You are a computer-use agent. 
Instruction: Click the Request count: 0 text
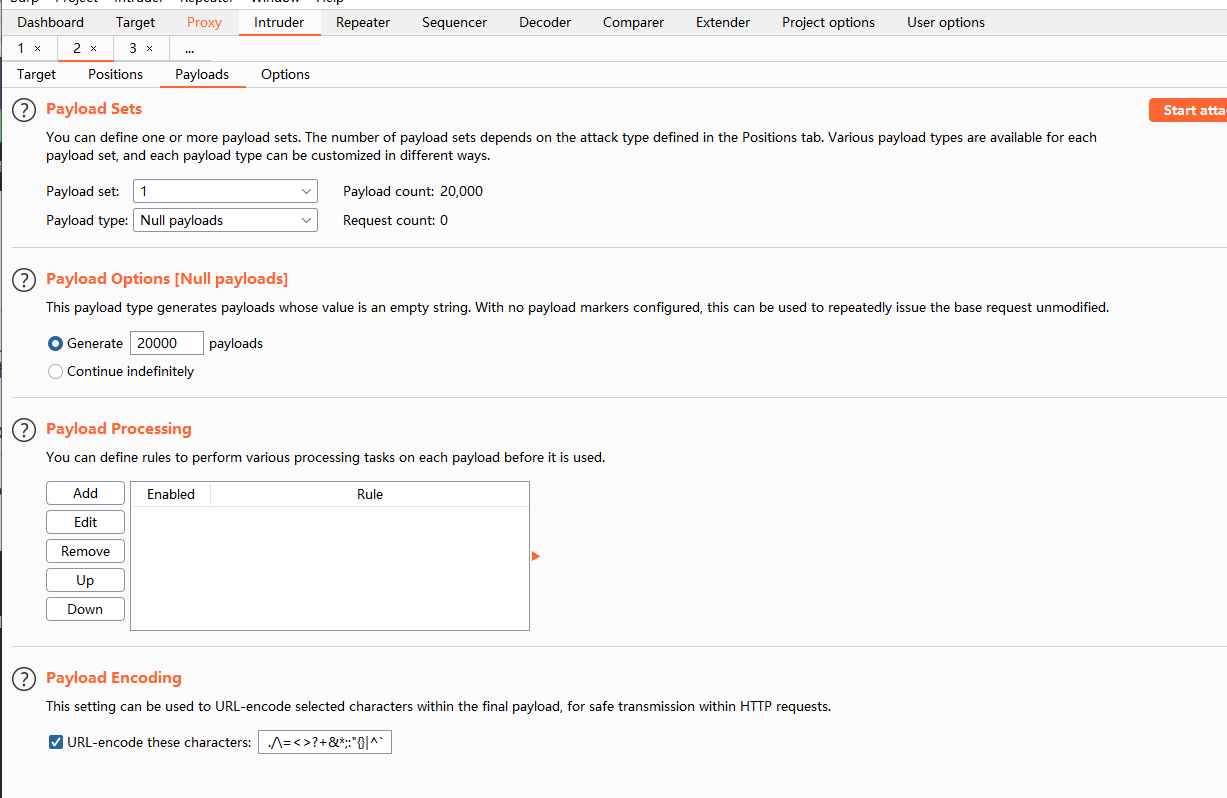click(395, 220)
